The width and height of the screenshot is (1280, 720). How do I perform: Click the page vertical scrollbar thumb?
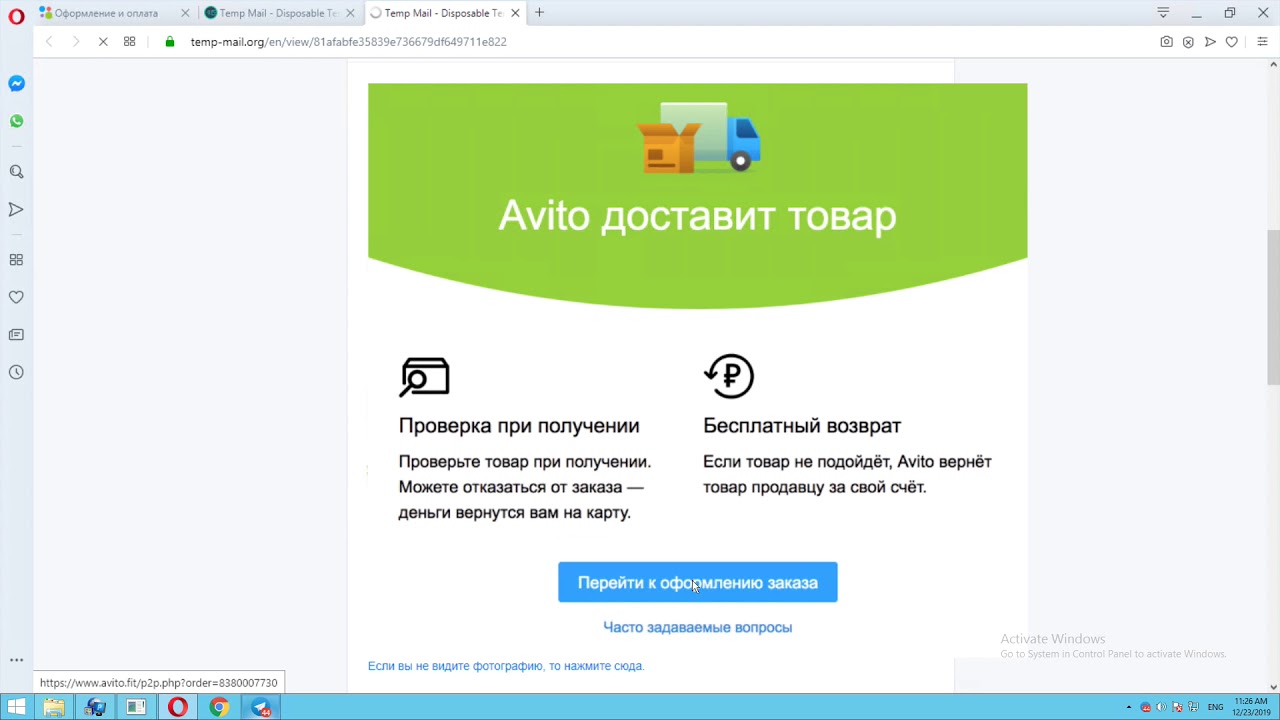pyautogui.click(x=1273, y=307)
